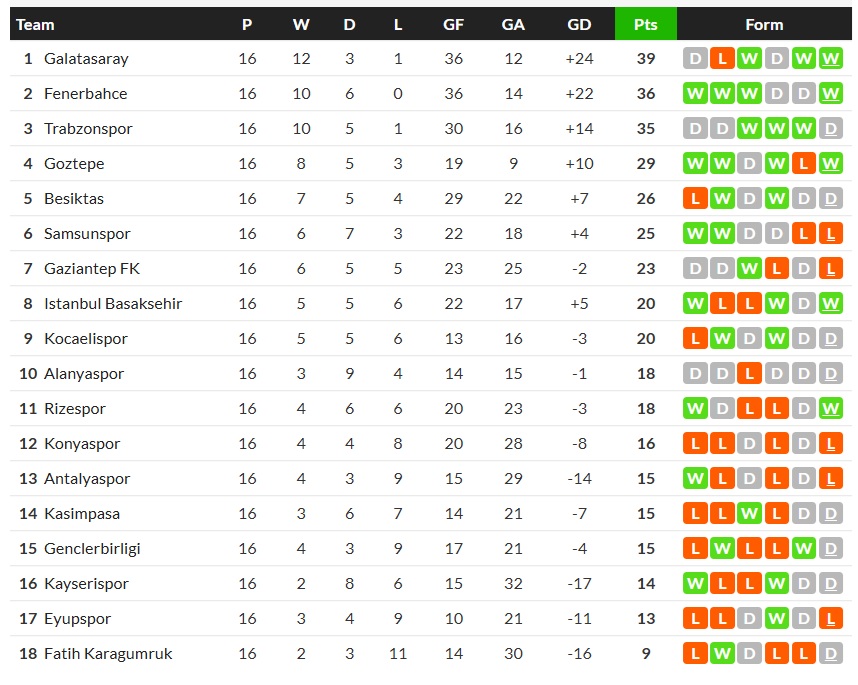Image resolution: width=858 pixels, height=685 pixels.
Task: Open the Fenerbahce team link
Action: (x=85, y=94)
